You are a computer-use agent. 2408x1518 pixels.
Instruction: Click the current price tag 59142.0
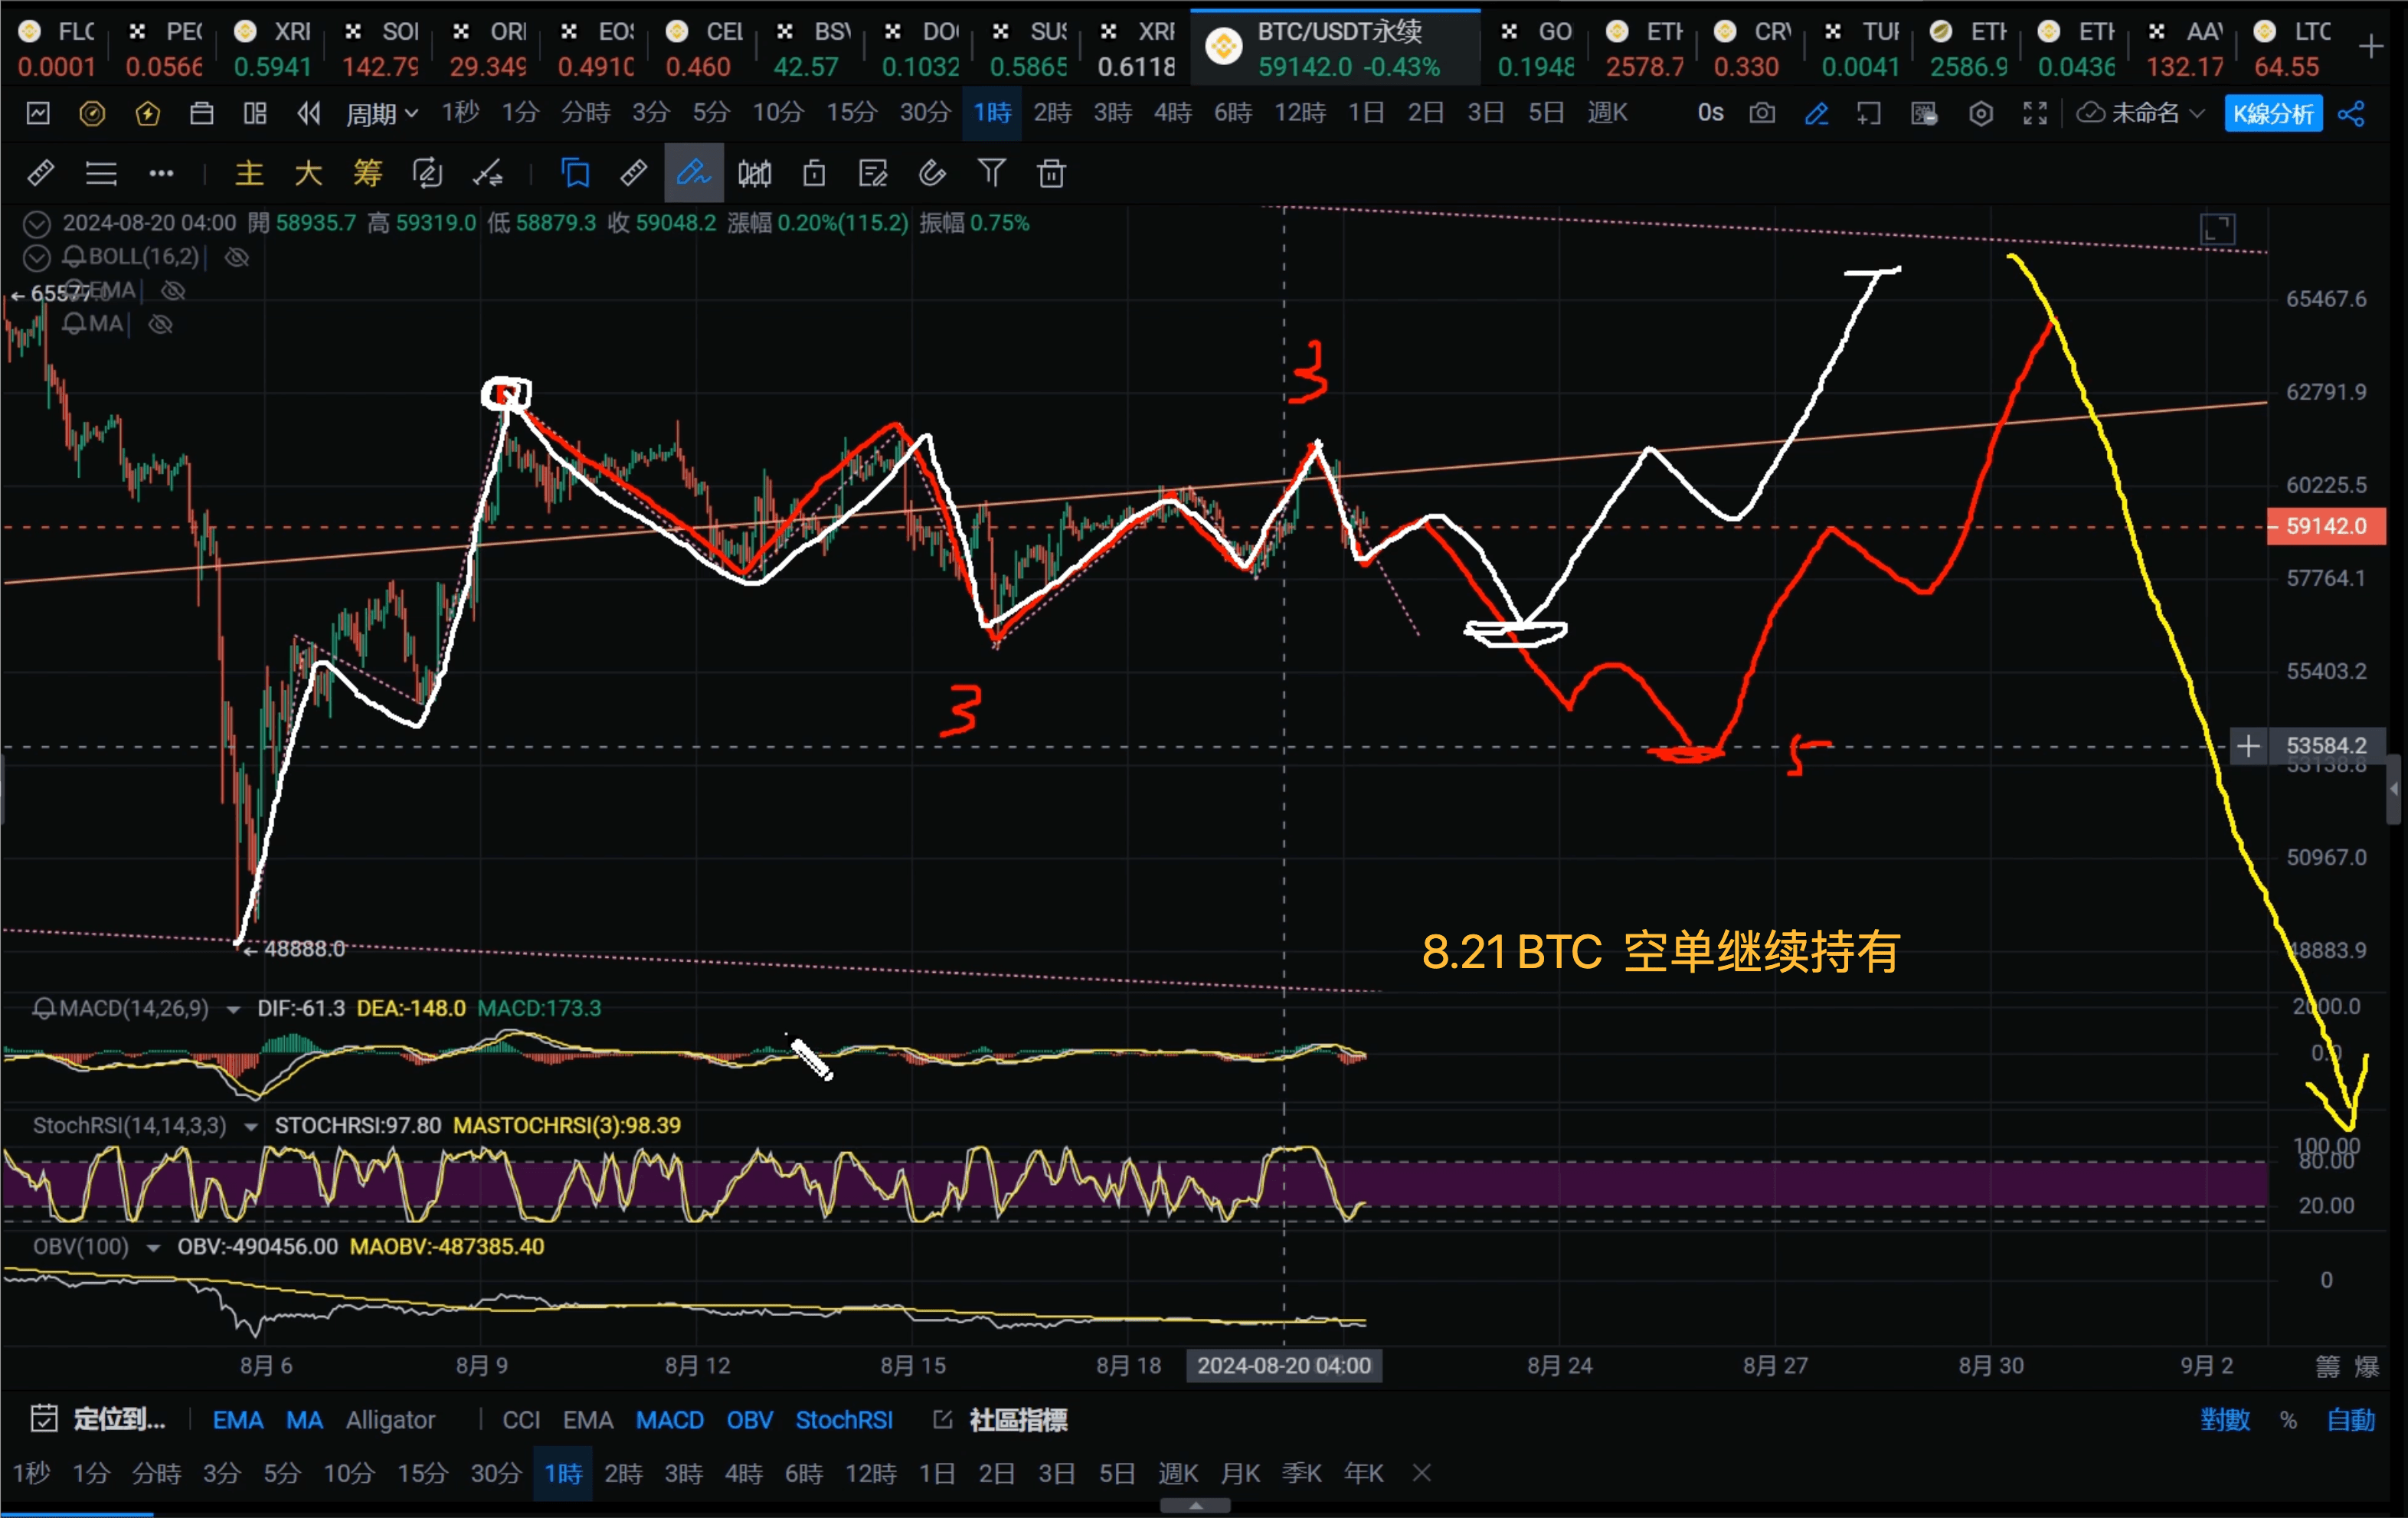(2326, 526)
